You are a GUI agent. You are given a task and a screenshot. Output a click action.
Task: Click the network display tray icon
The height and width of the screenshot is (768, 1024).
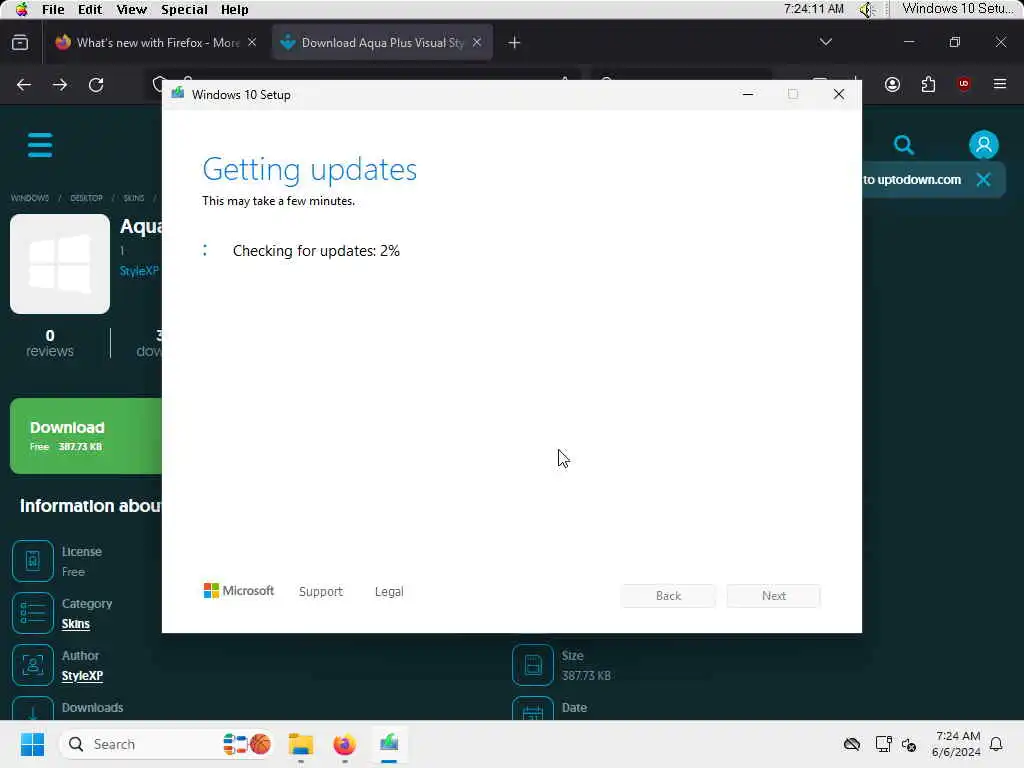[883, 744]
